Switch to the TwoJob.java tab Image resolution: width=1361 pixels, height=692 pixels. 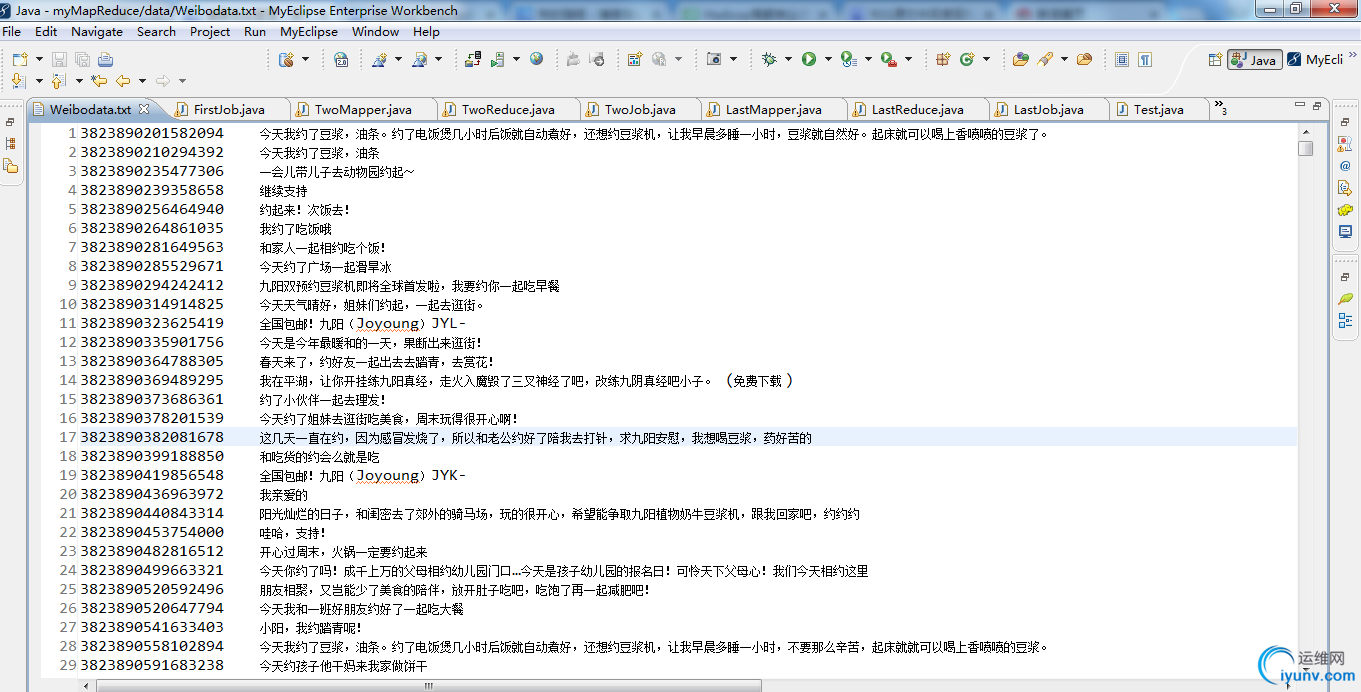tap(640, 109)
